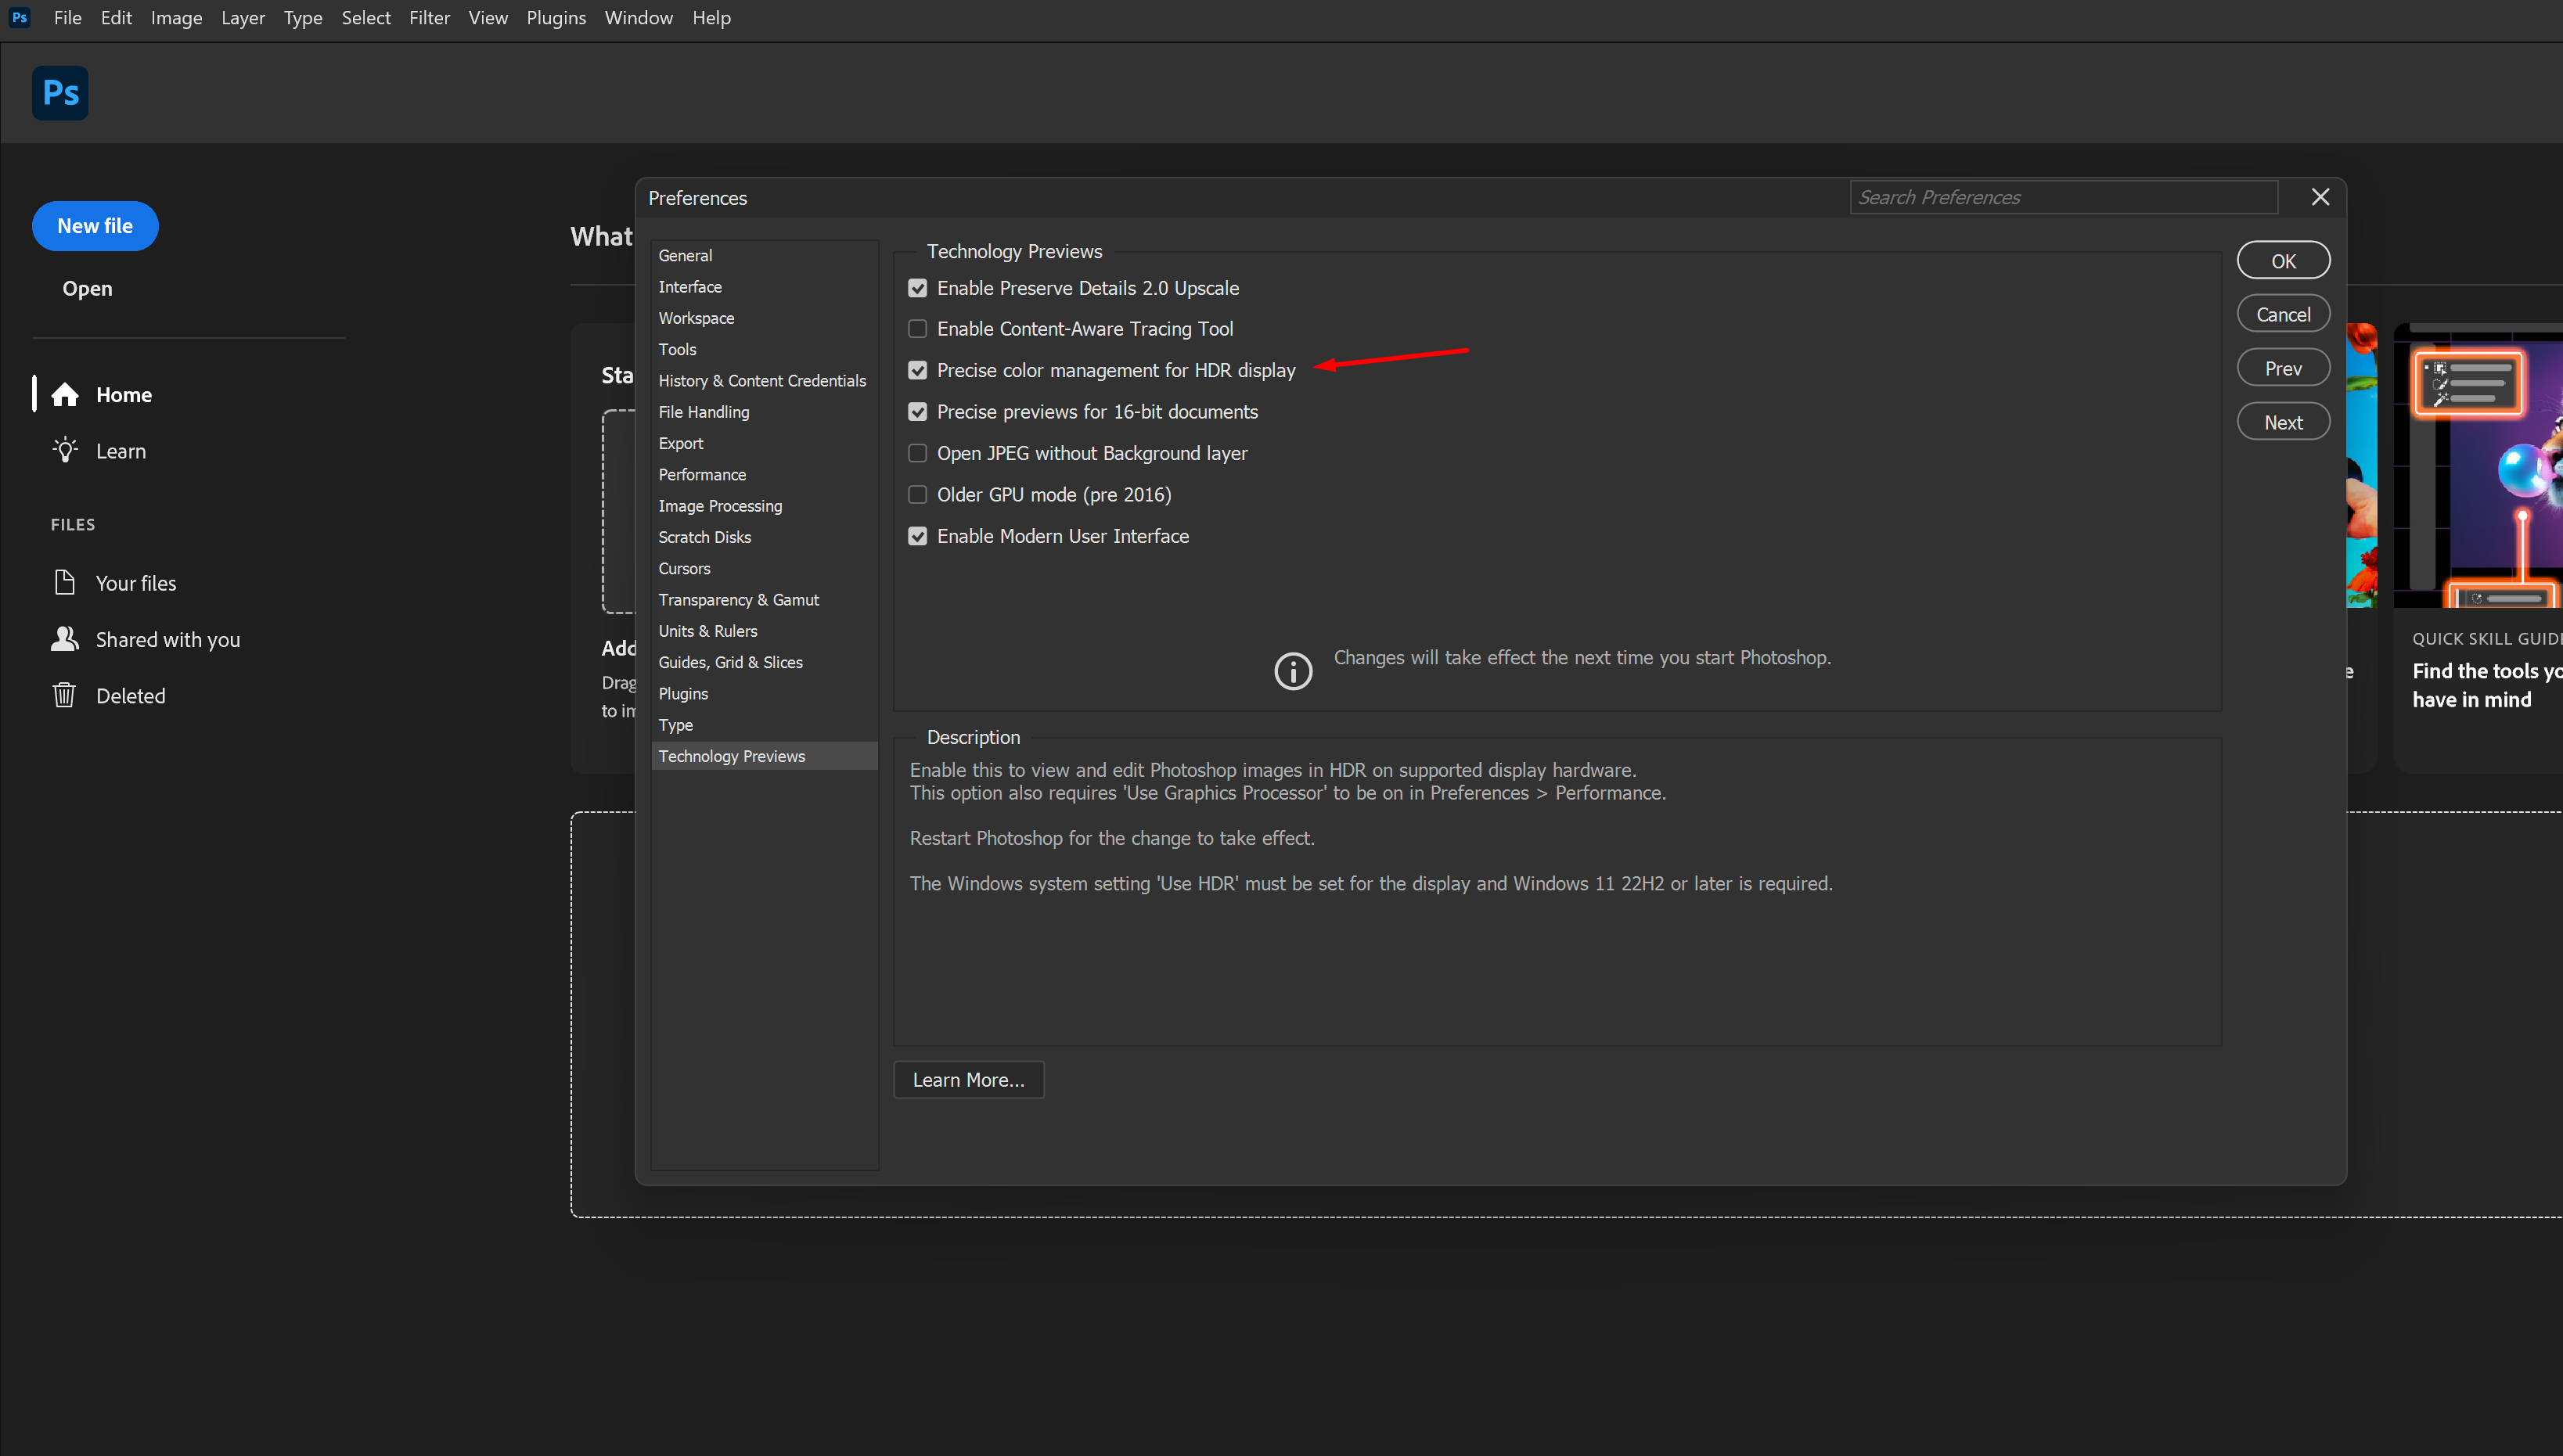Open the Edit menu
The height and width of the screenshot is (1456, 2563).
(x=116, y=18)
